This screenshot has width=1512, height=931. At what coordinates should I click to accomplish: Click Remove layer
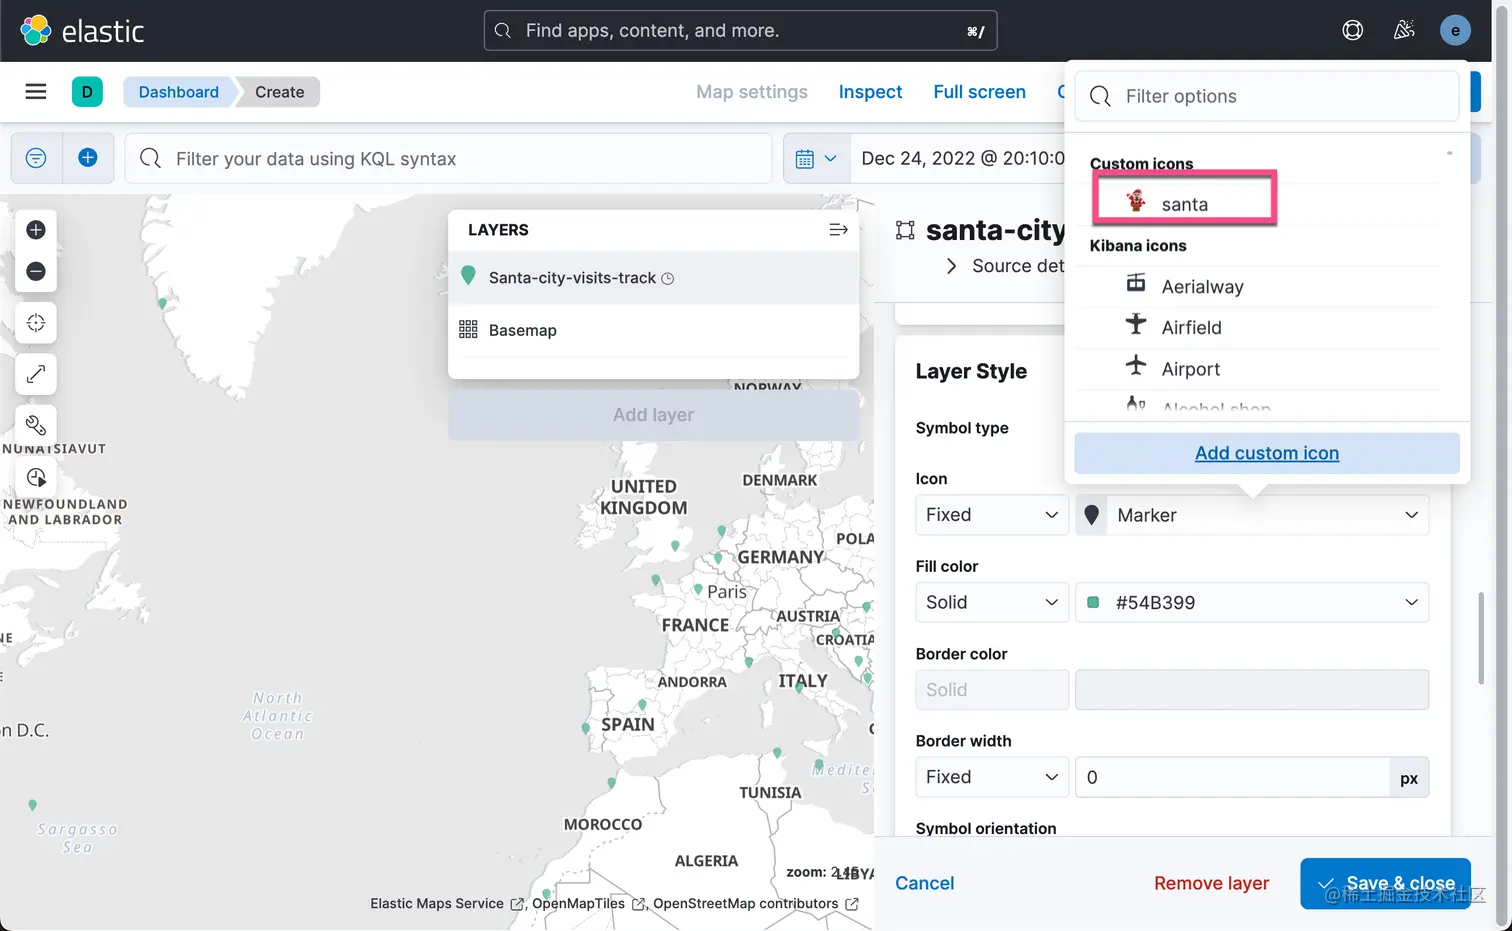(1211, 883)
